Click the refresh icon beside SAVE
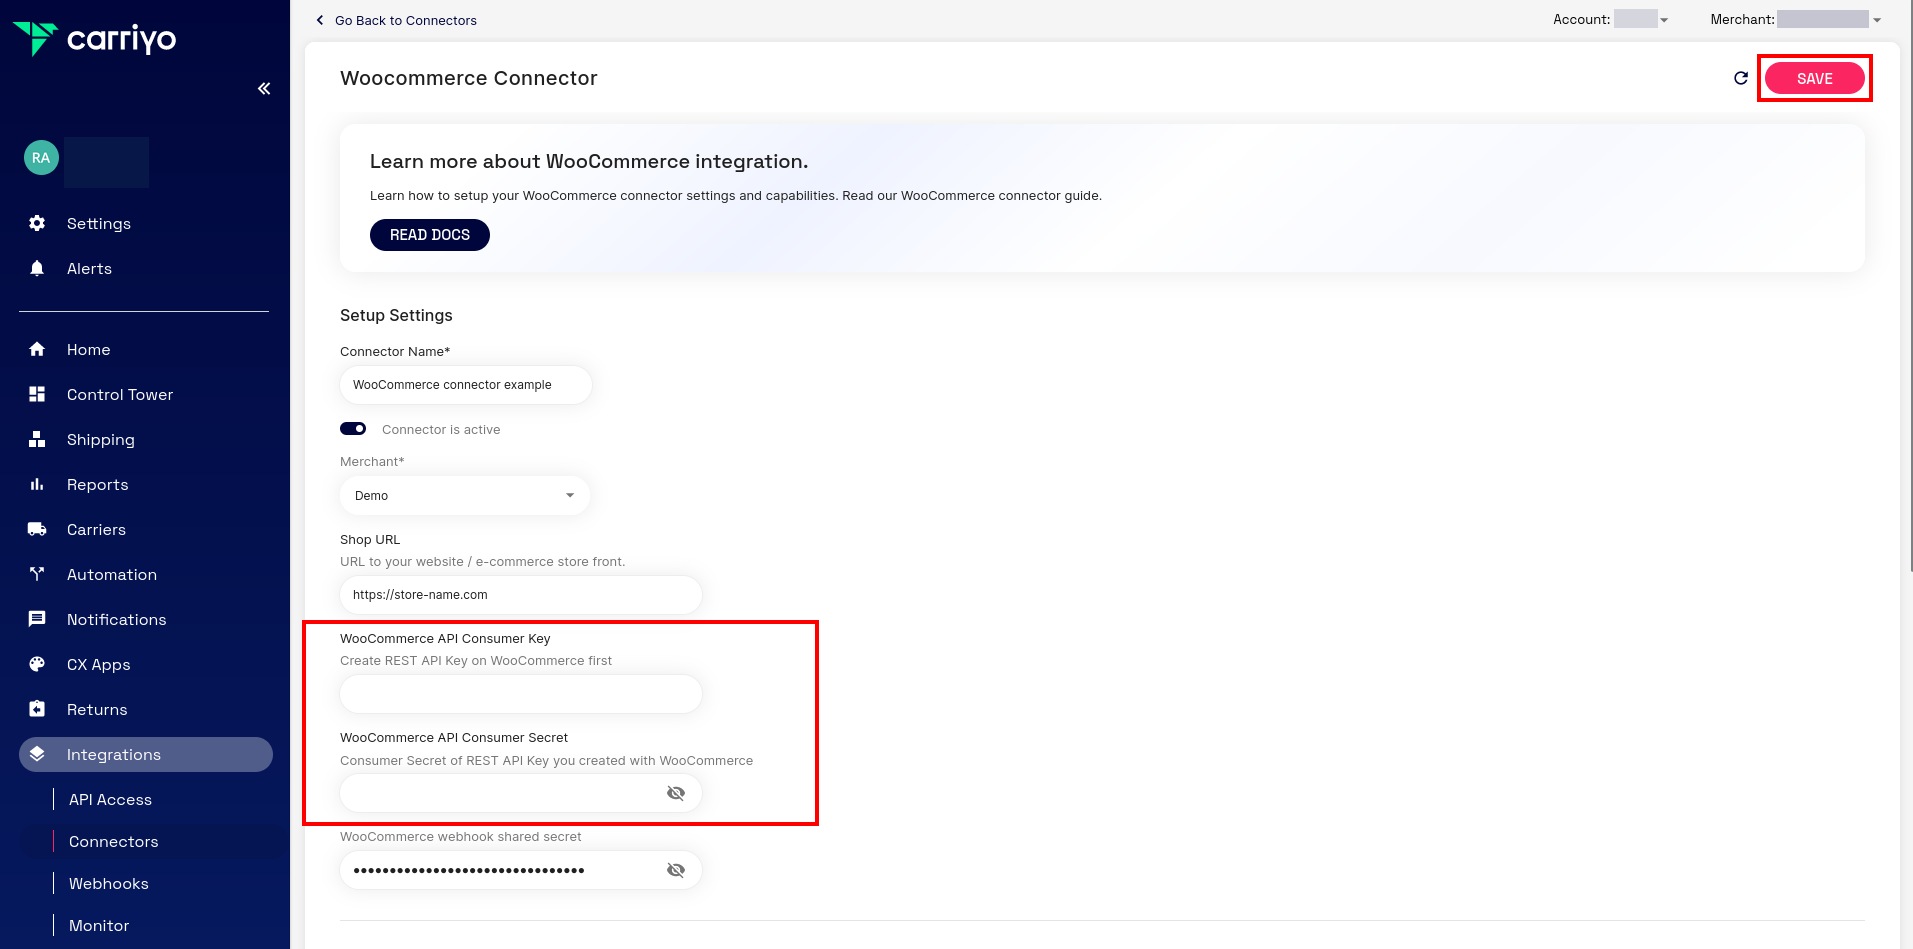 1741,78
